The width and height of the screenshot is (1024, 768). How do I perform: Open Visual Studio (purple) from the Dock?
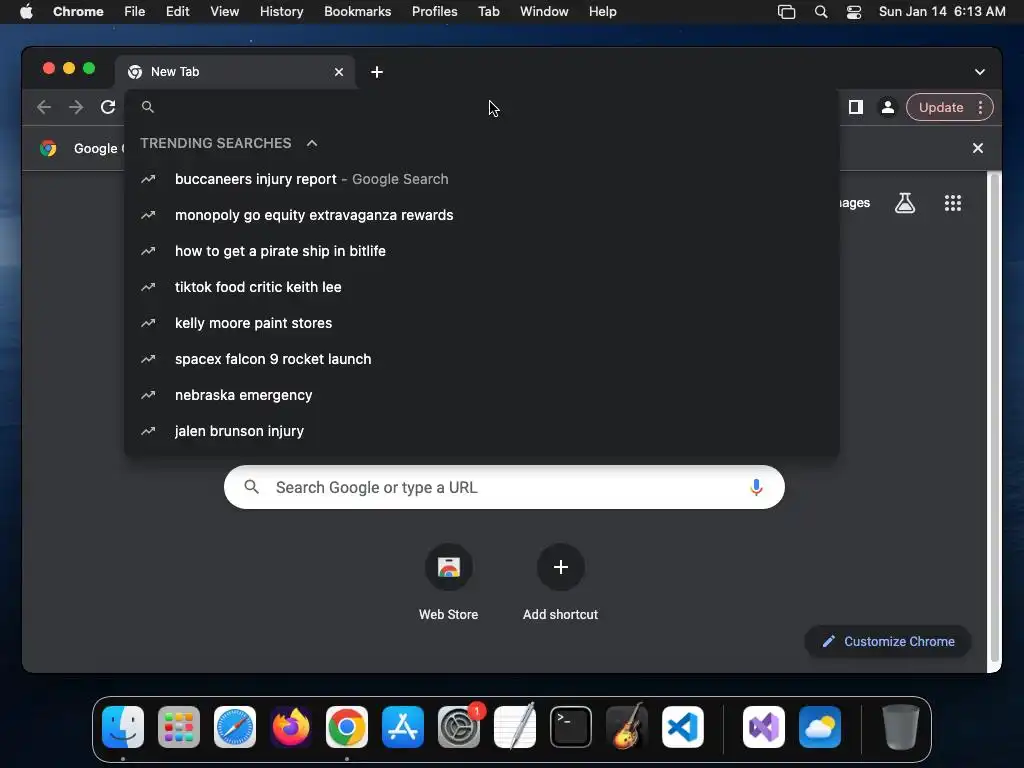point(763,727)
